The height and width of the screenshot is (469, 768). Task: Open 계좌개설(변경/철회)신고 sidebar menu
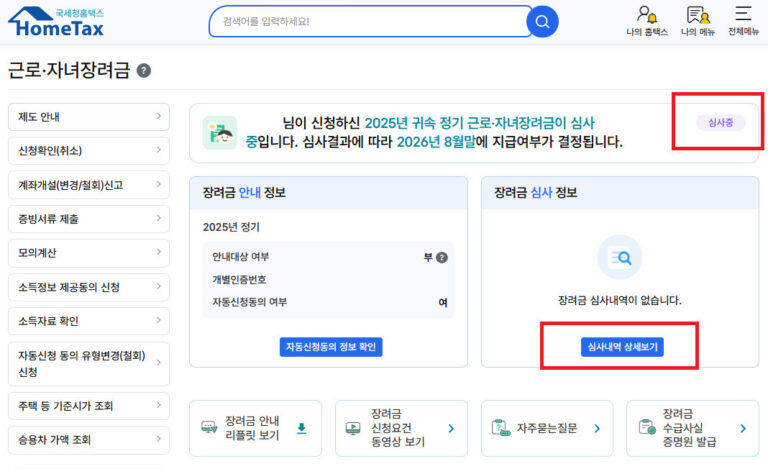coord(89,185)
